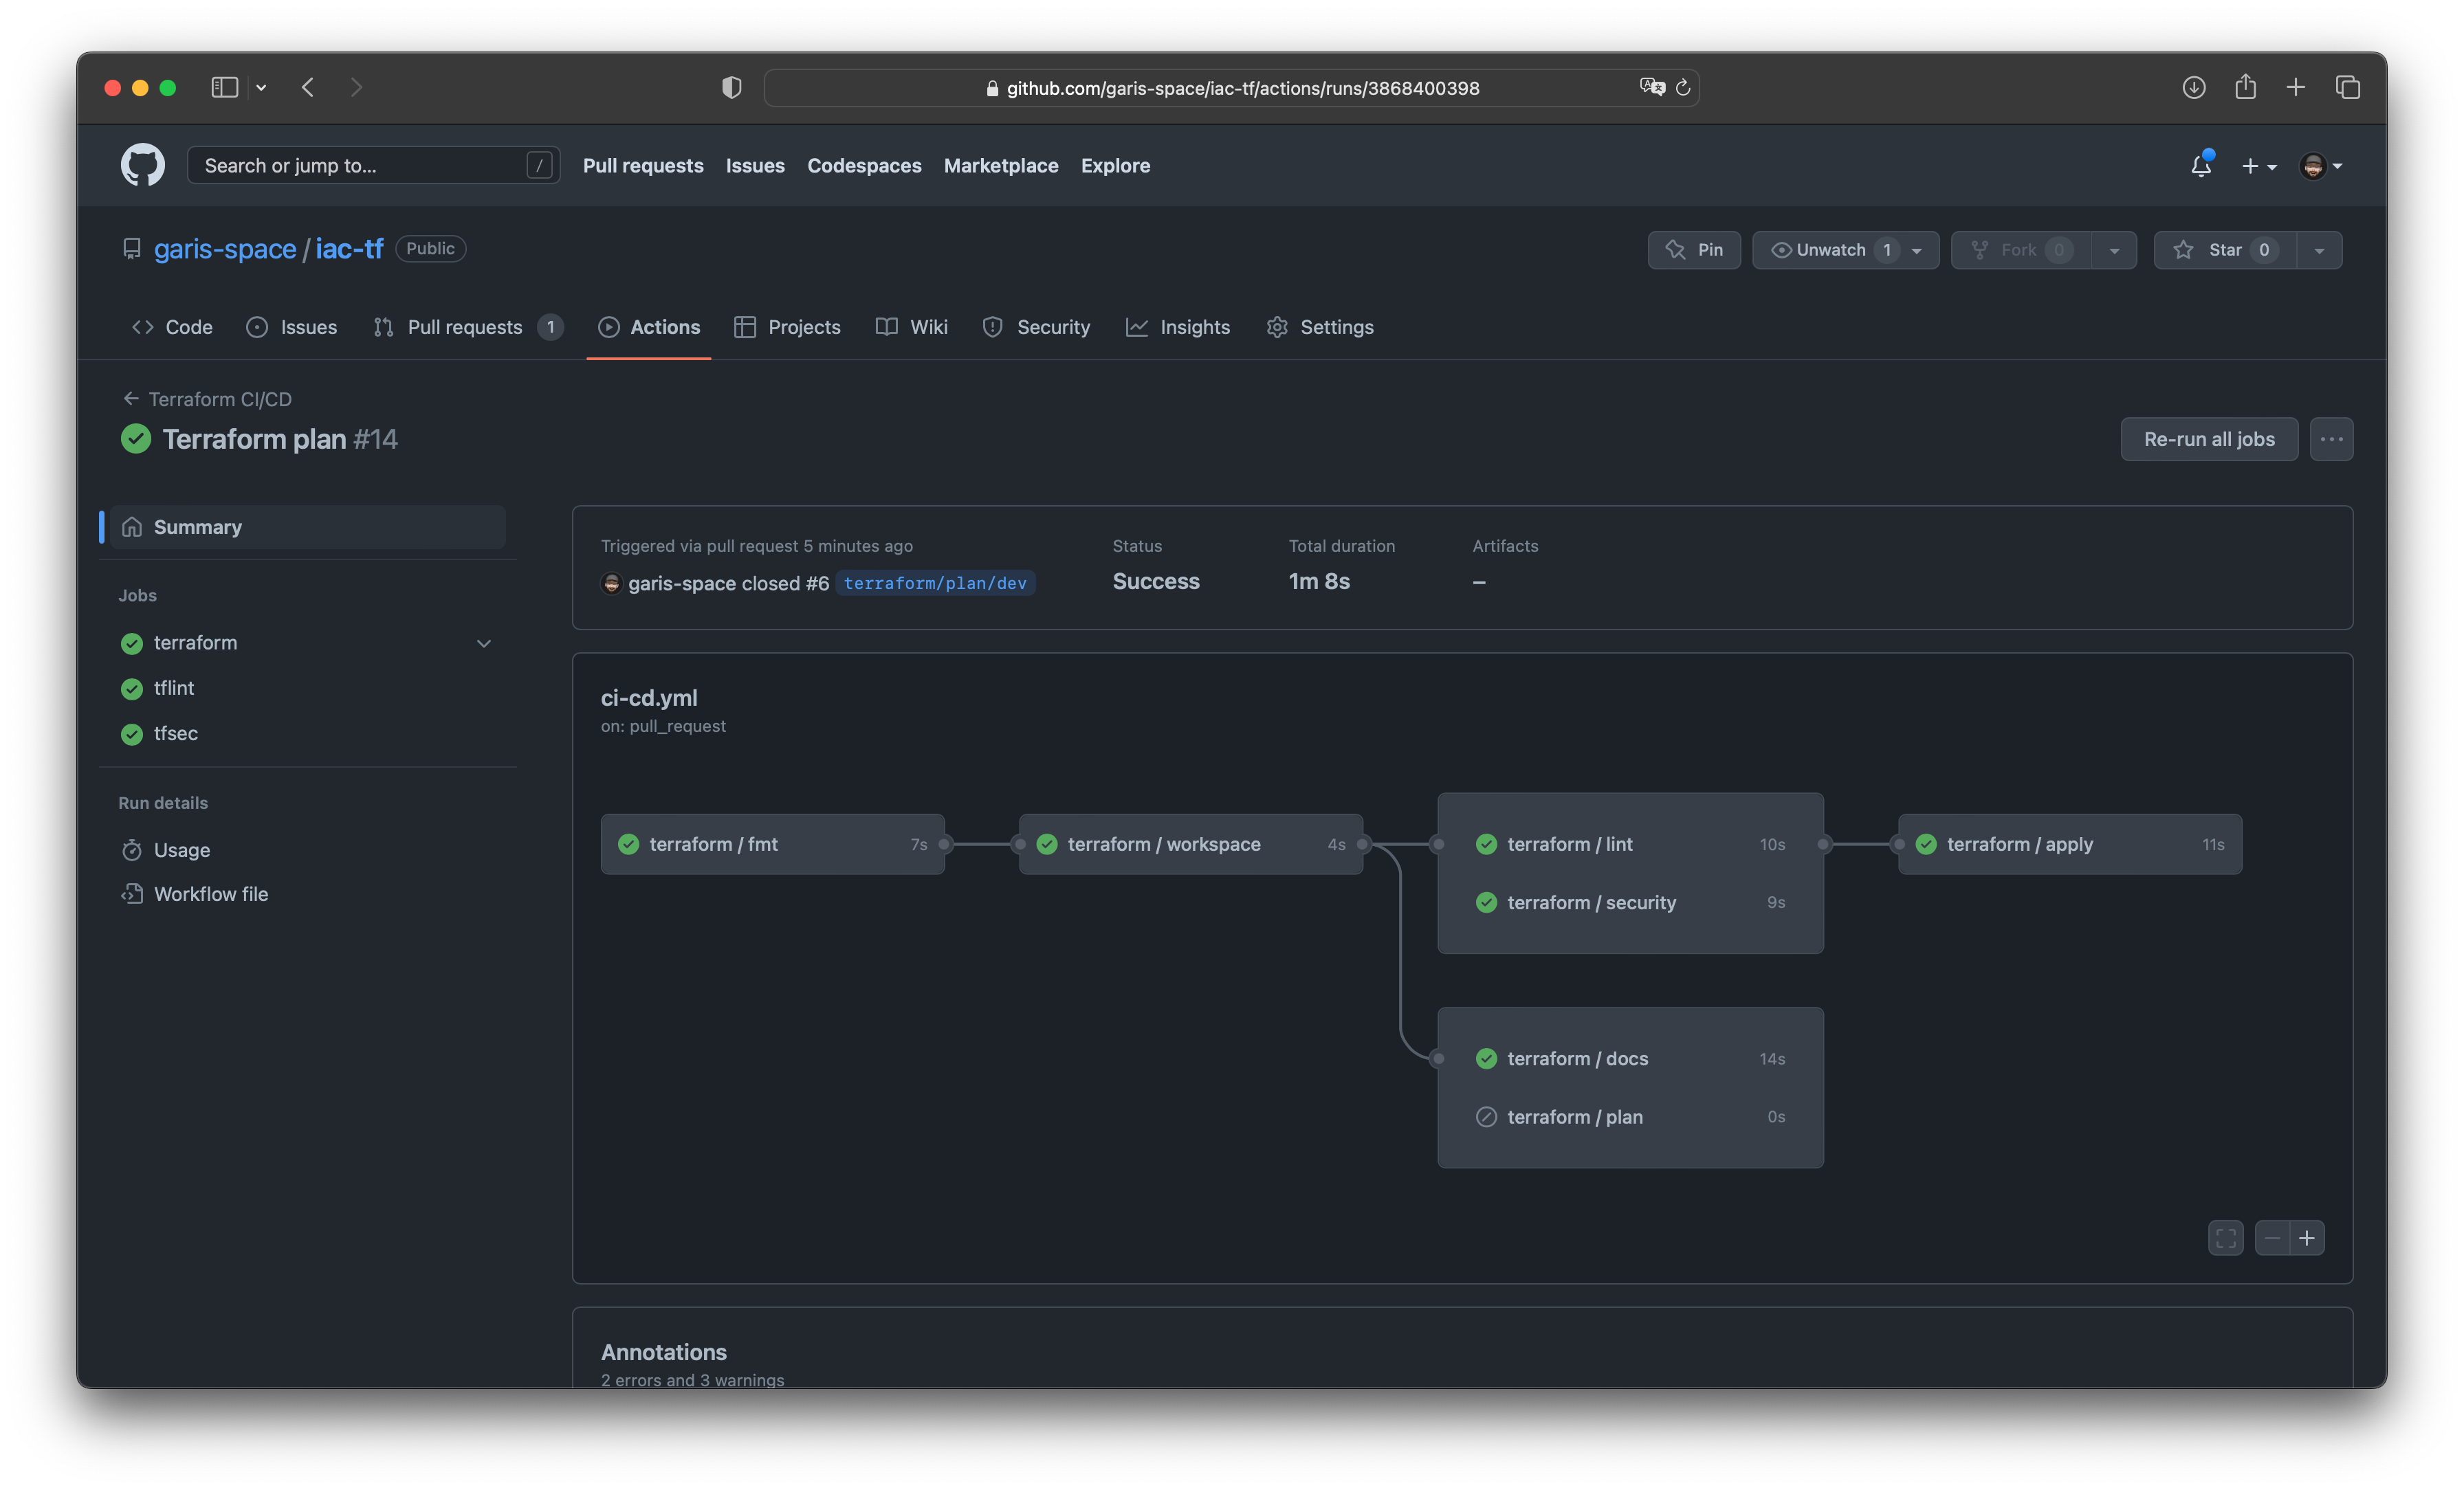Toggle Pin for this repository
Screen dimensions: 2464x1490
[x=1694, y=250]
